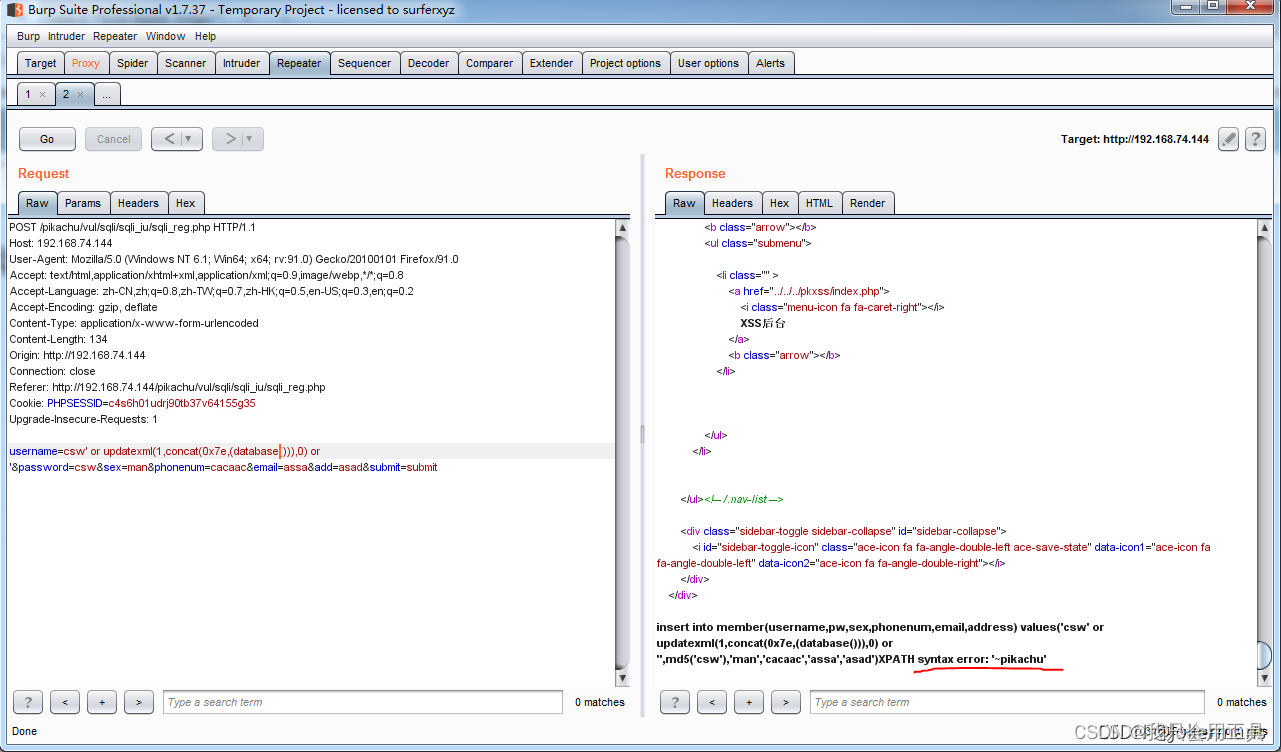Screen dimensions: 1281x752
Task: Open the User options tab
Action: pos(708,63)
